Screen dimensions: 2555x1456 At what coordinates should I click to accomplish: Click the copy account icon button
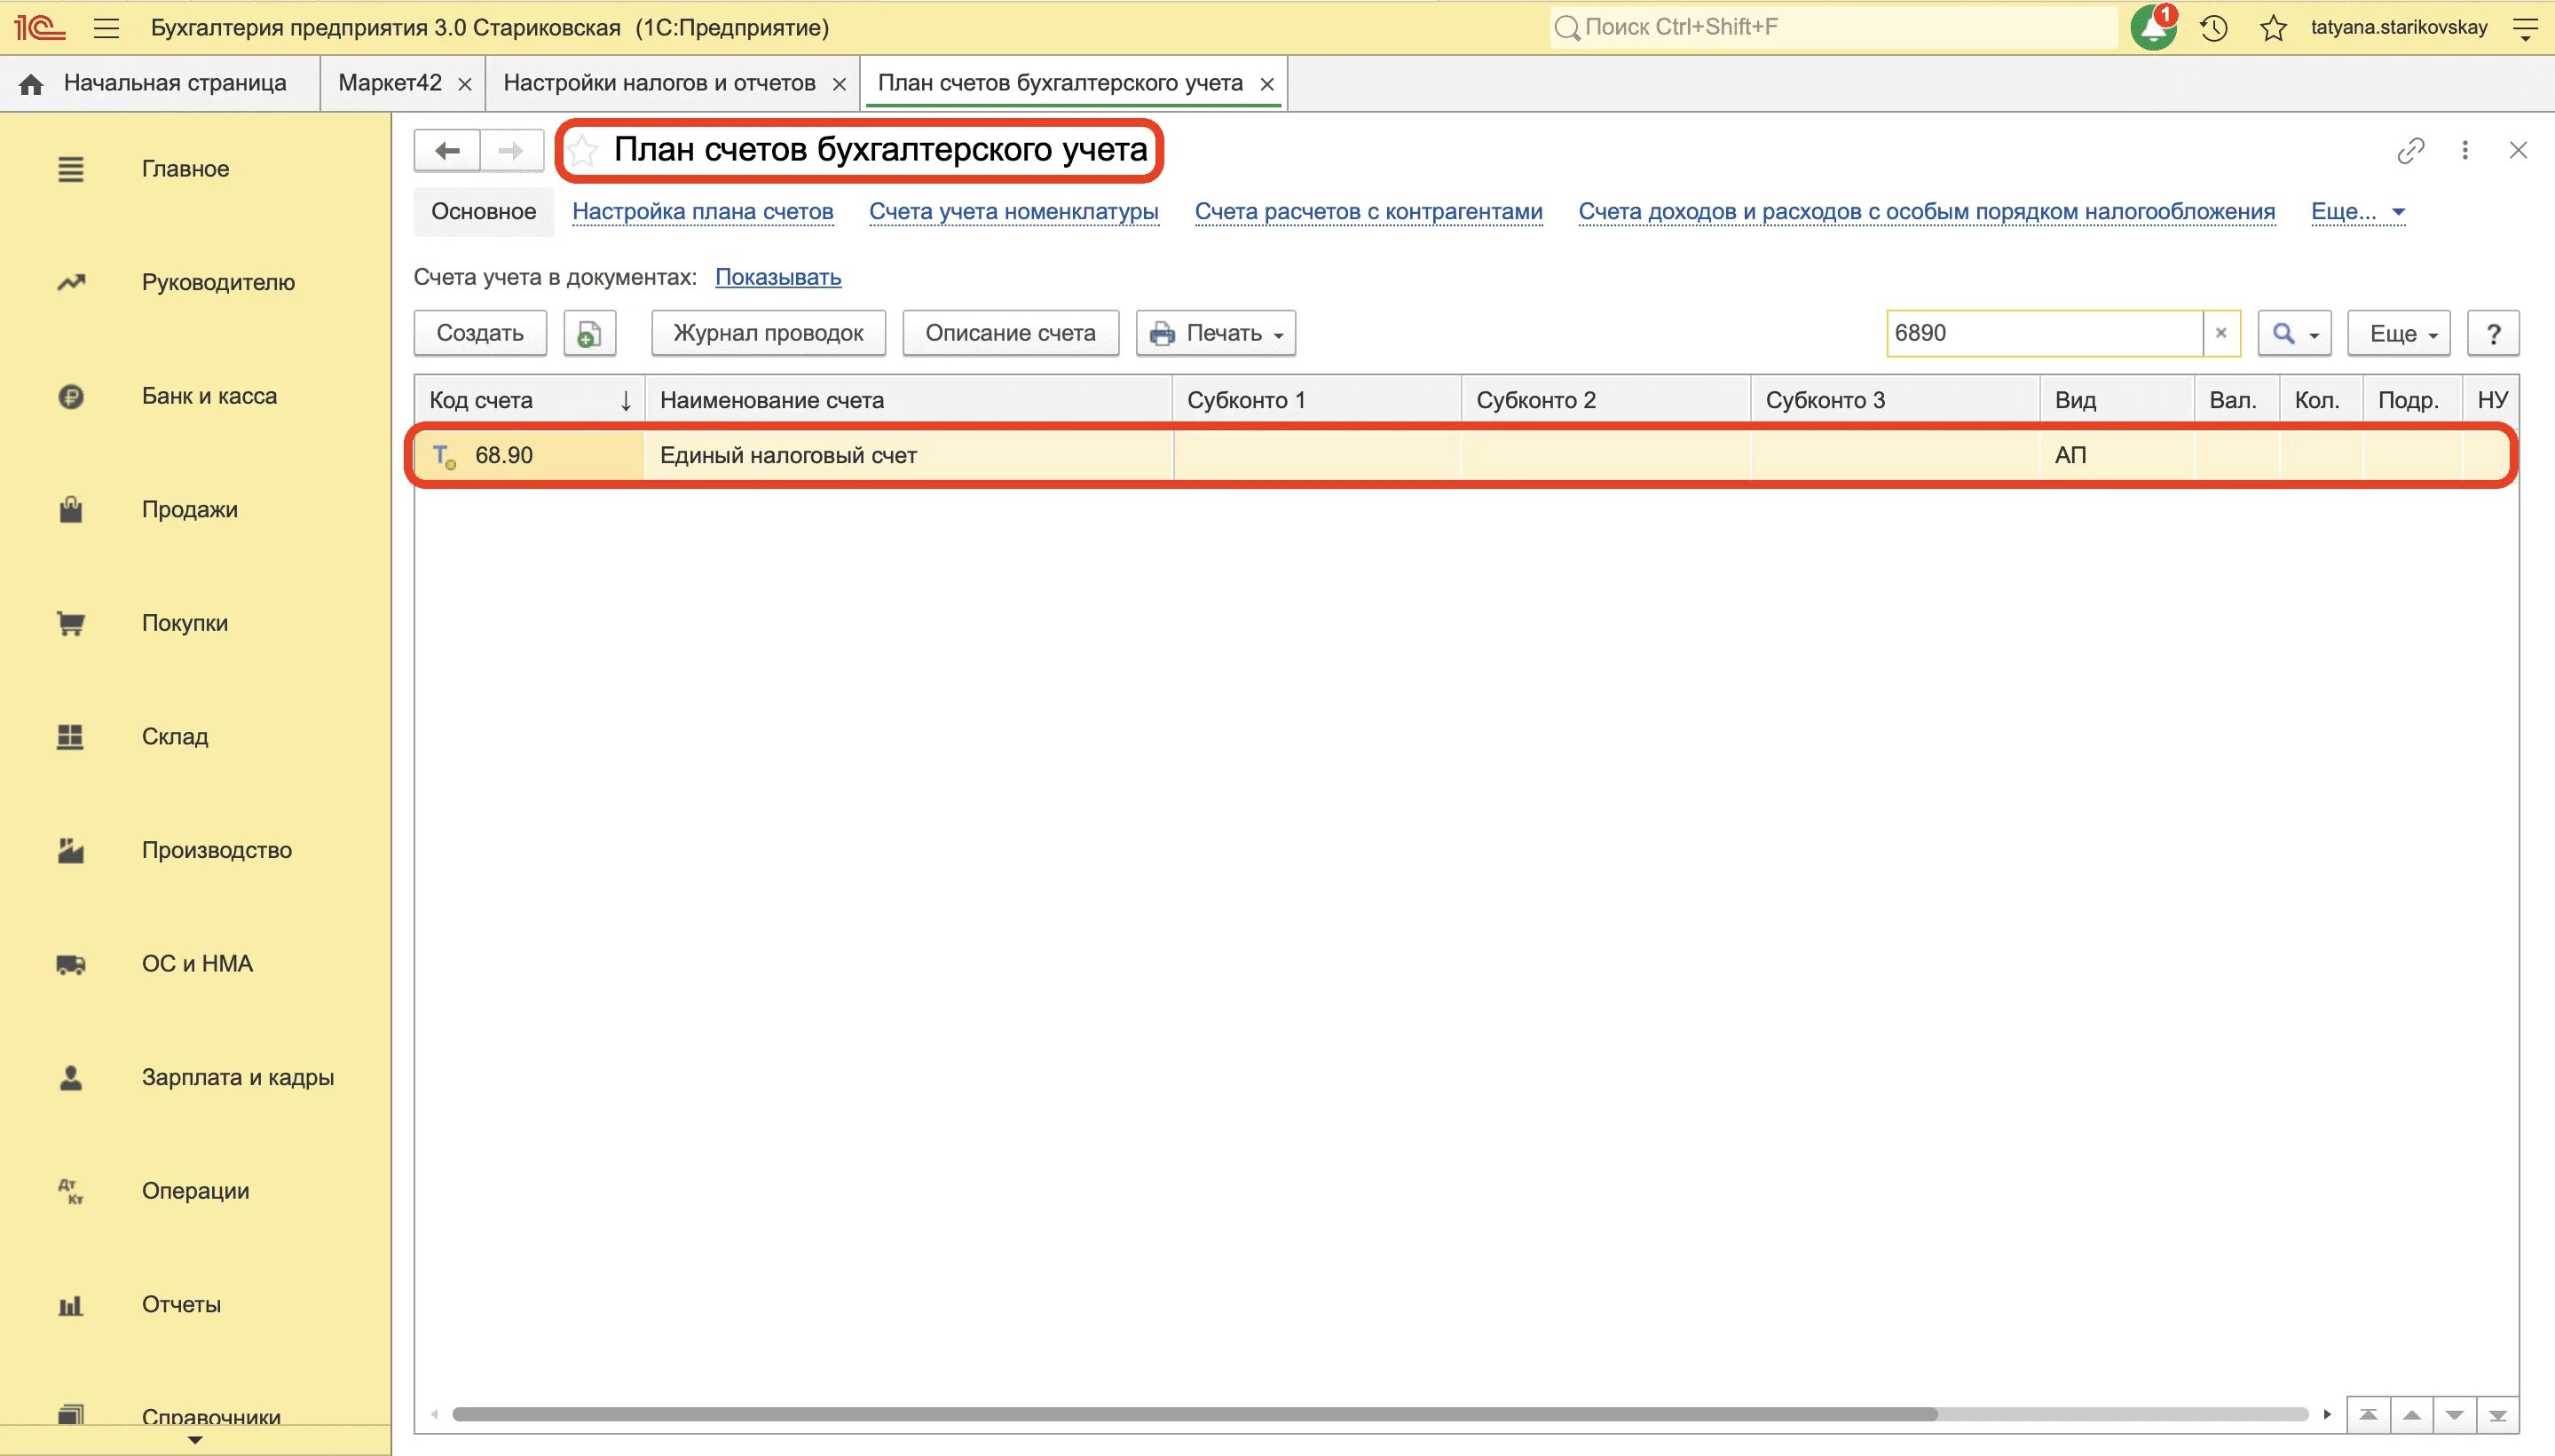pos(589,333)
